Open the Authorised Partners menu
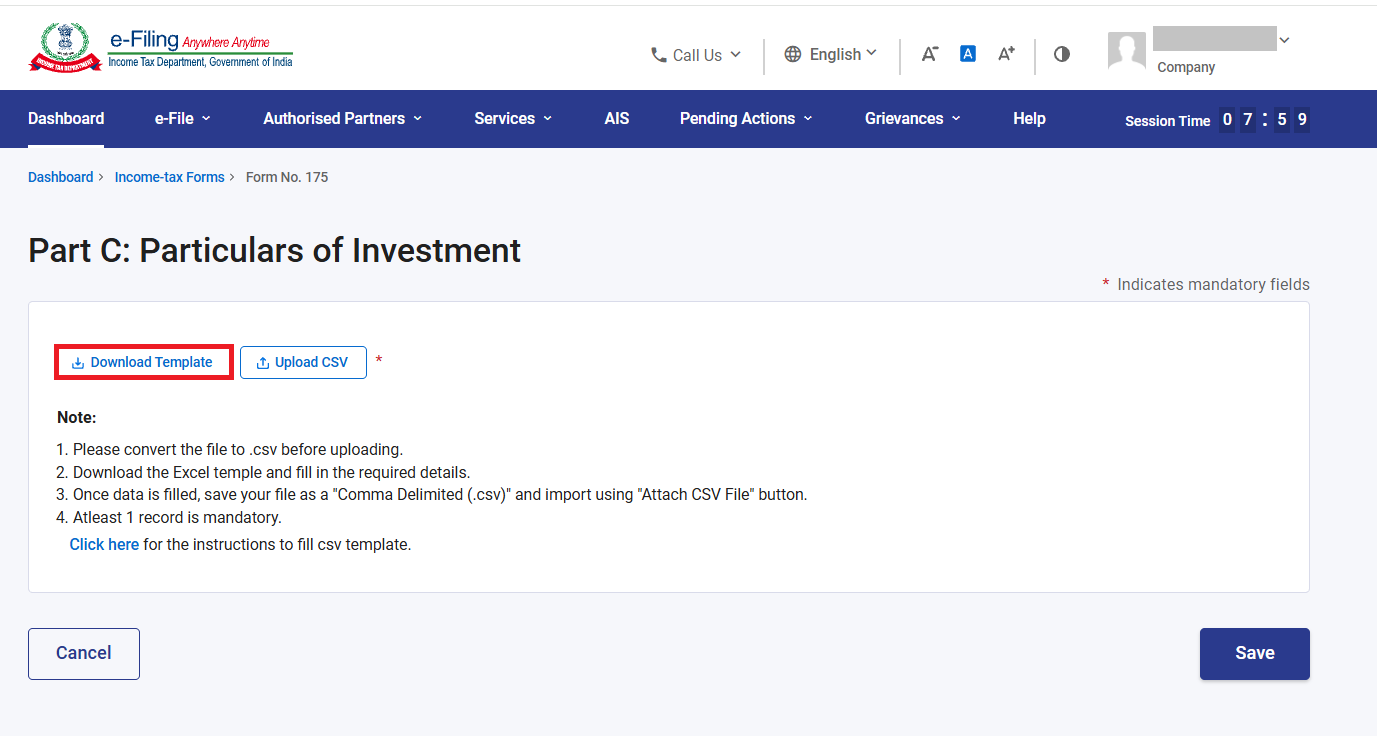This screenshot has height=736, width=1377. coord(343,118)
